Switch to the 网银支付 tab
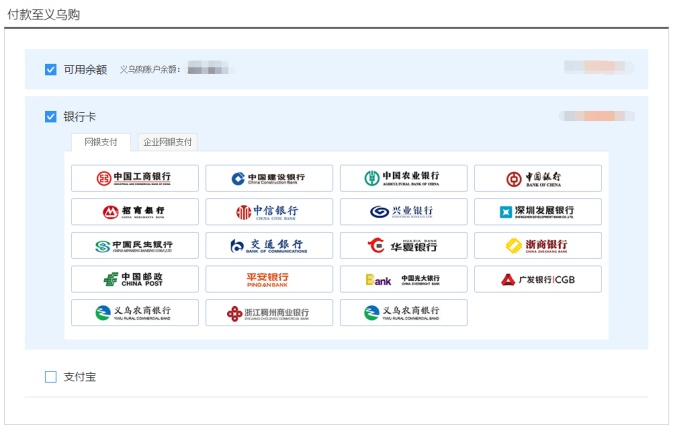 (x=101, y=142)
